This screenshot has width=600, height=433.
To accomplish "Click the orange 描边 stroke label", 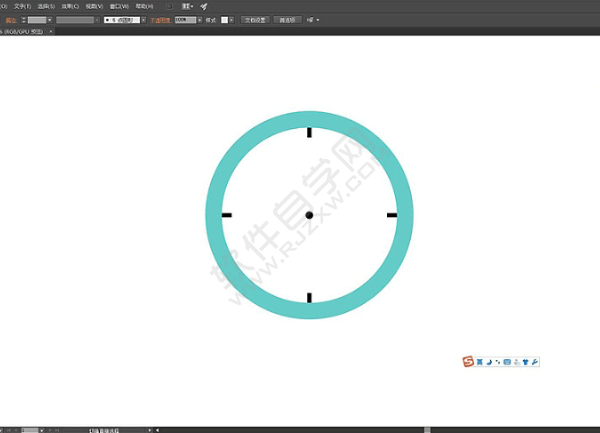I will 11,20.
